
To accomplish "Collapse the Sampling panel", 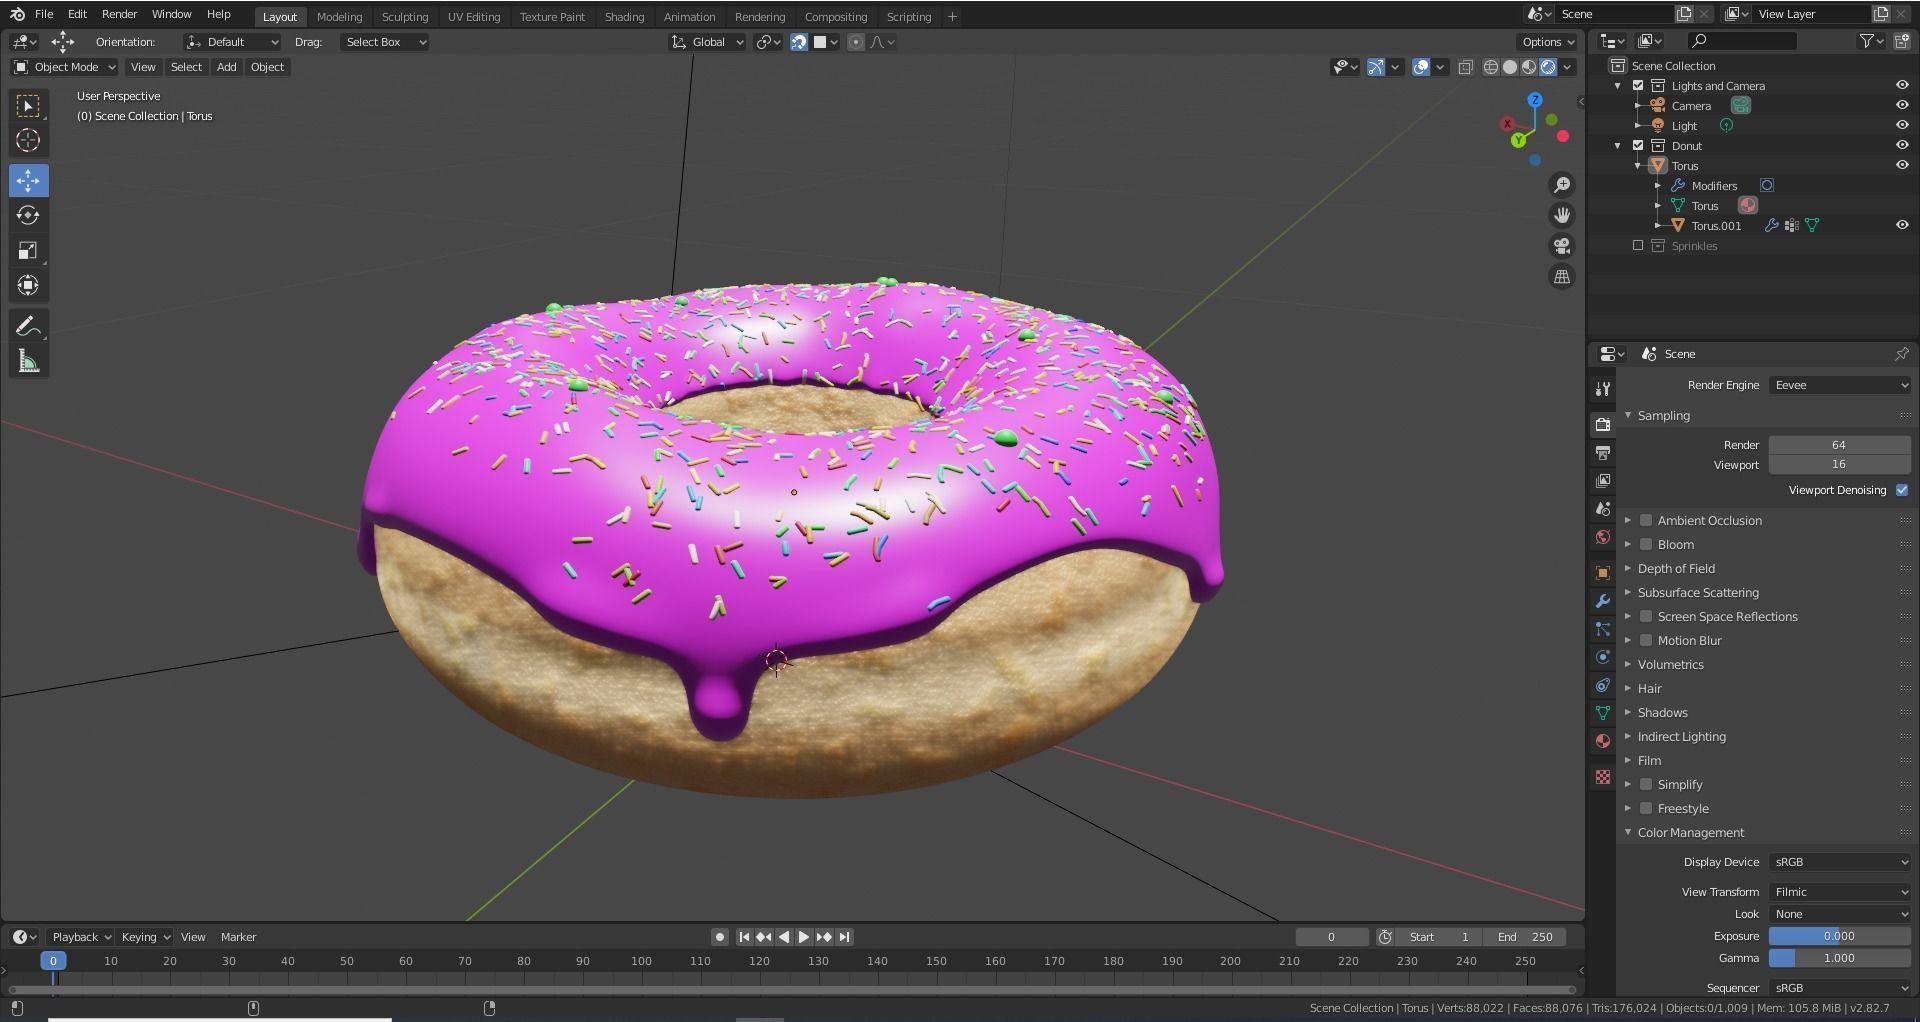I will click(x=1663, y=416).
